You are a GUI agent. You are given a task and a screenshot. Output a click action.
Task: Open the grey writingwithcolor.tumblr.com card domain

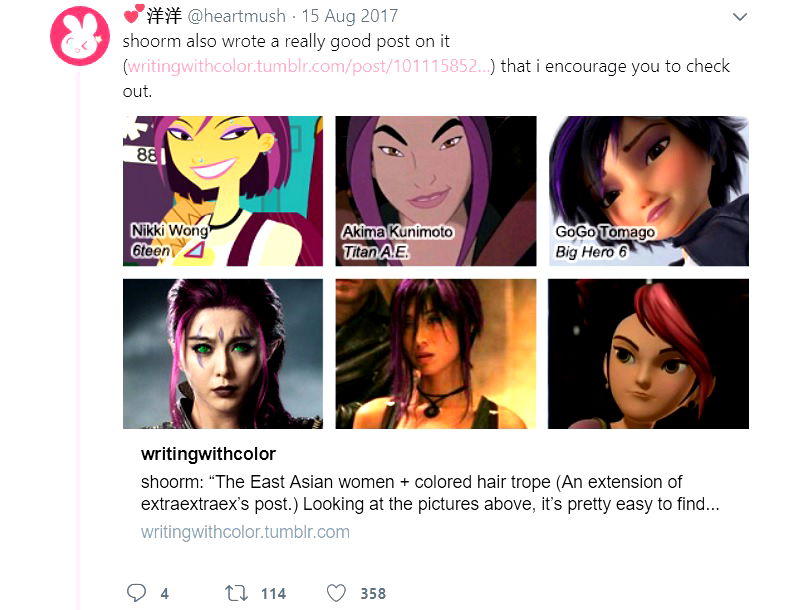coord(245,532)
